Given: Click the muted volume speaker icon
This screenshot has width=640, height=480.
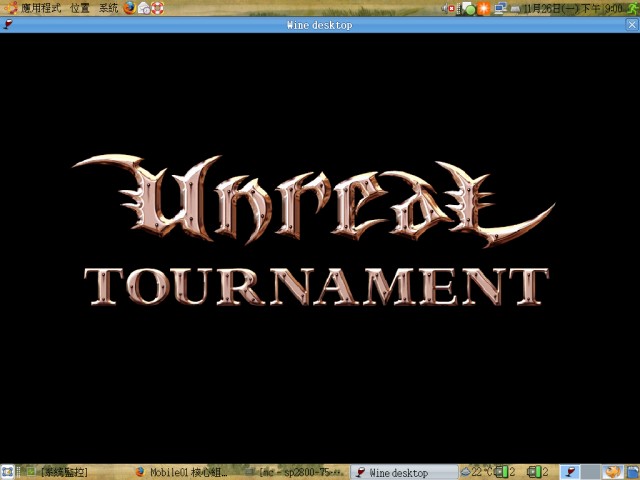Looking at the screenshot, I should click(x=448, y=8).
